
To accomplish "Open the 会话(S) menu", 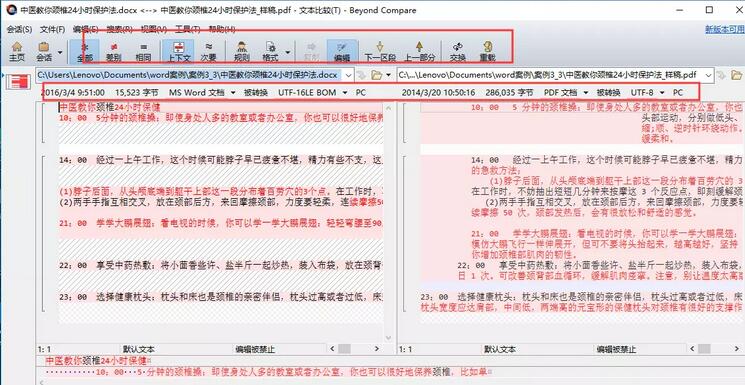I will click(19, 29).
